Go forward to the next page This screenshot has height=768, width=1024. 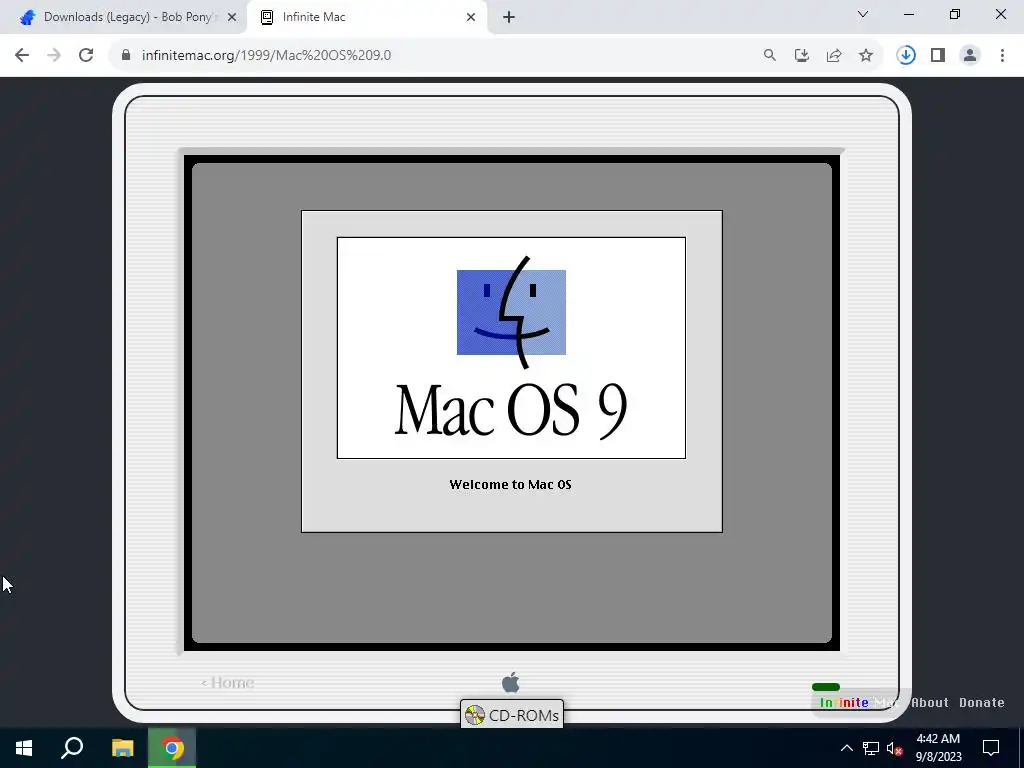[54, 55]
